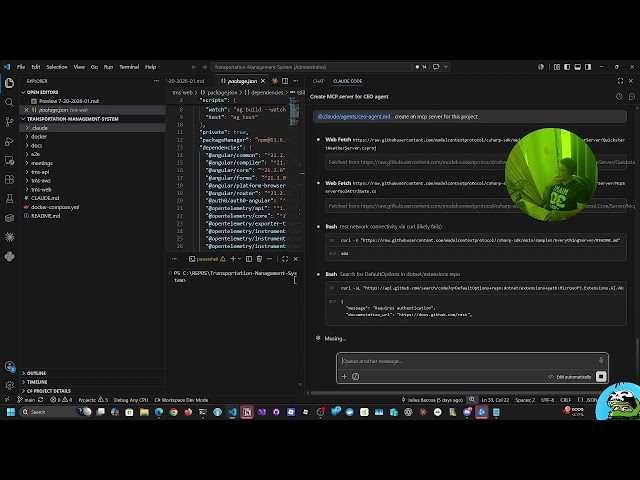Click Debug Any CPU in status bar
Image resolution: width=640 pixels, height=480 pixels.
click(x=131, y=400)
